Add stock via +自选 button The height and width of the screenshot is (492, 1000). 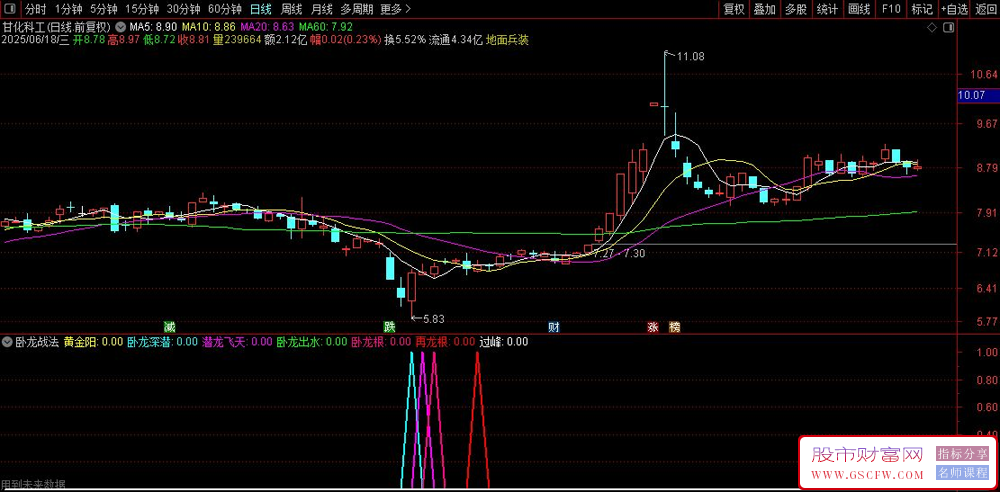[954, 9]
